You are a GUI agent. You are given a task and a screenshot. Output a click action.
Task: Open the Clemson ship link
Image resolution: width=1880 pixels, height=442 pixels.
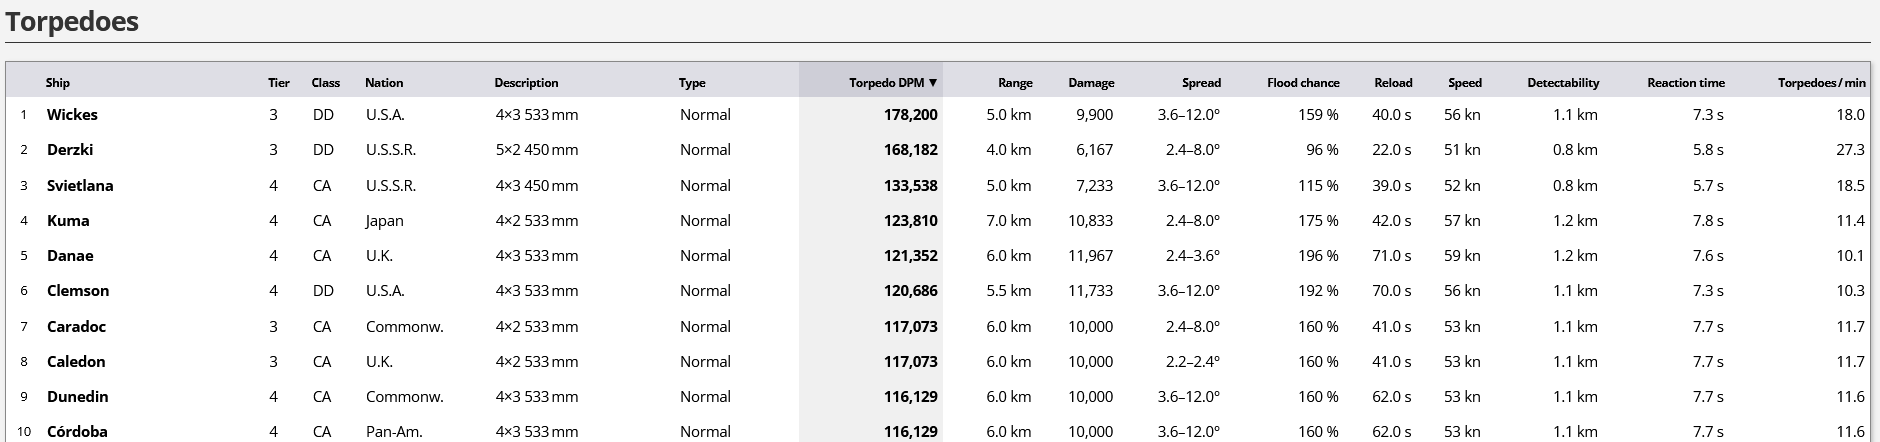click(78, 291)
